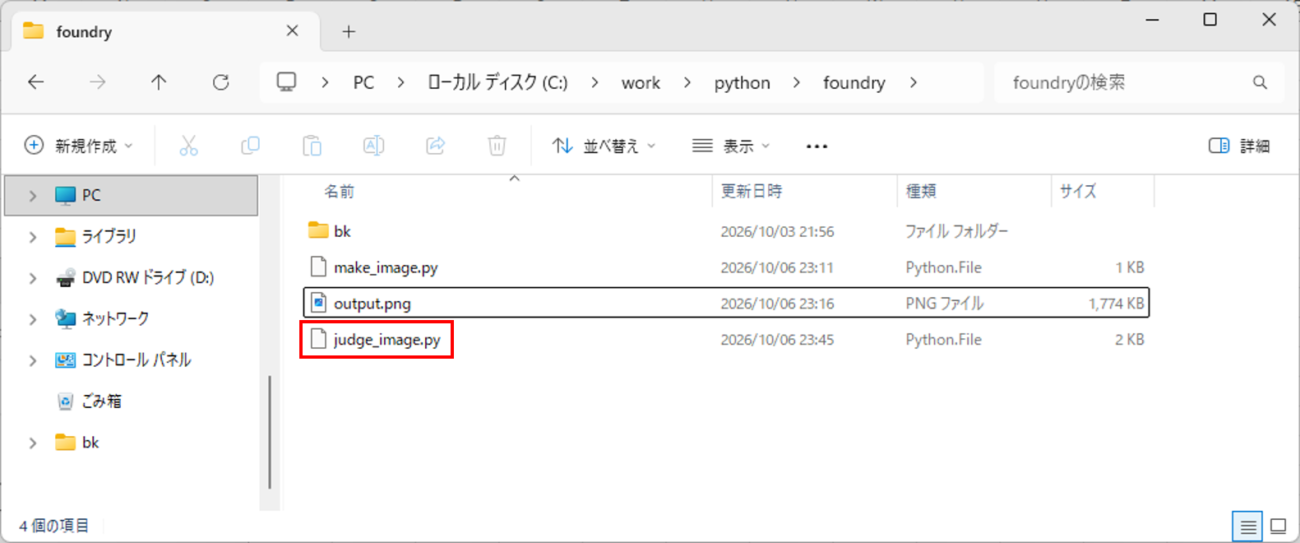Click ローカル ディスク (C:) in address bar
Image resolution: width=1300 pixels, height=543 pixels.
(497, 83)
